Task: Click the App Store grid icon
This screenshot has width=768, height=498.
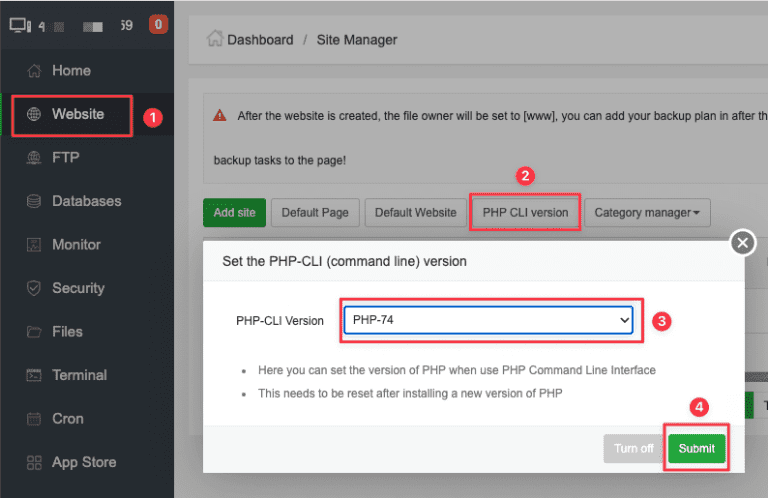Action: click(34, 462)
